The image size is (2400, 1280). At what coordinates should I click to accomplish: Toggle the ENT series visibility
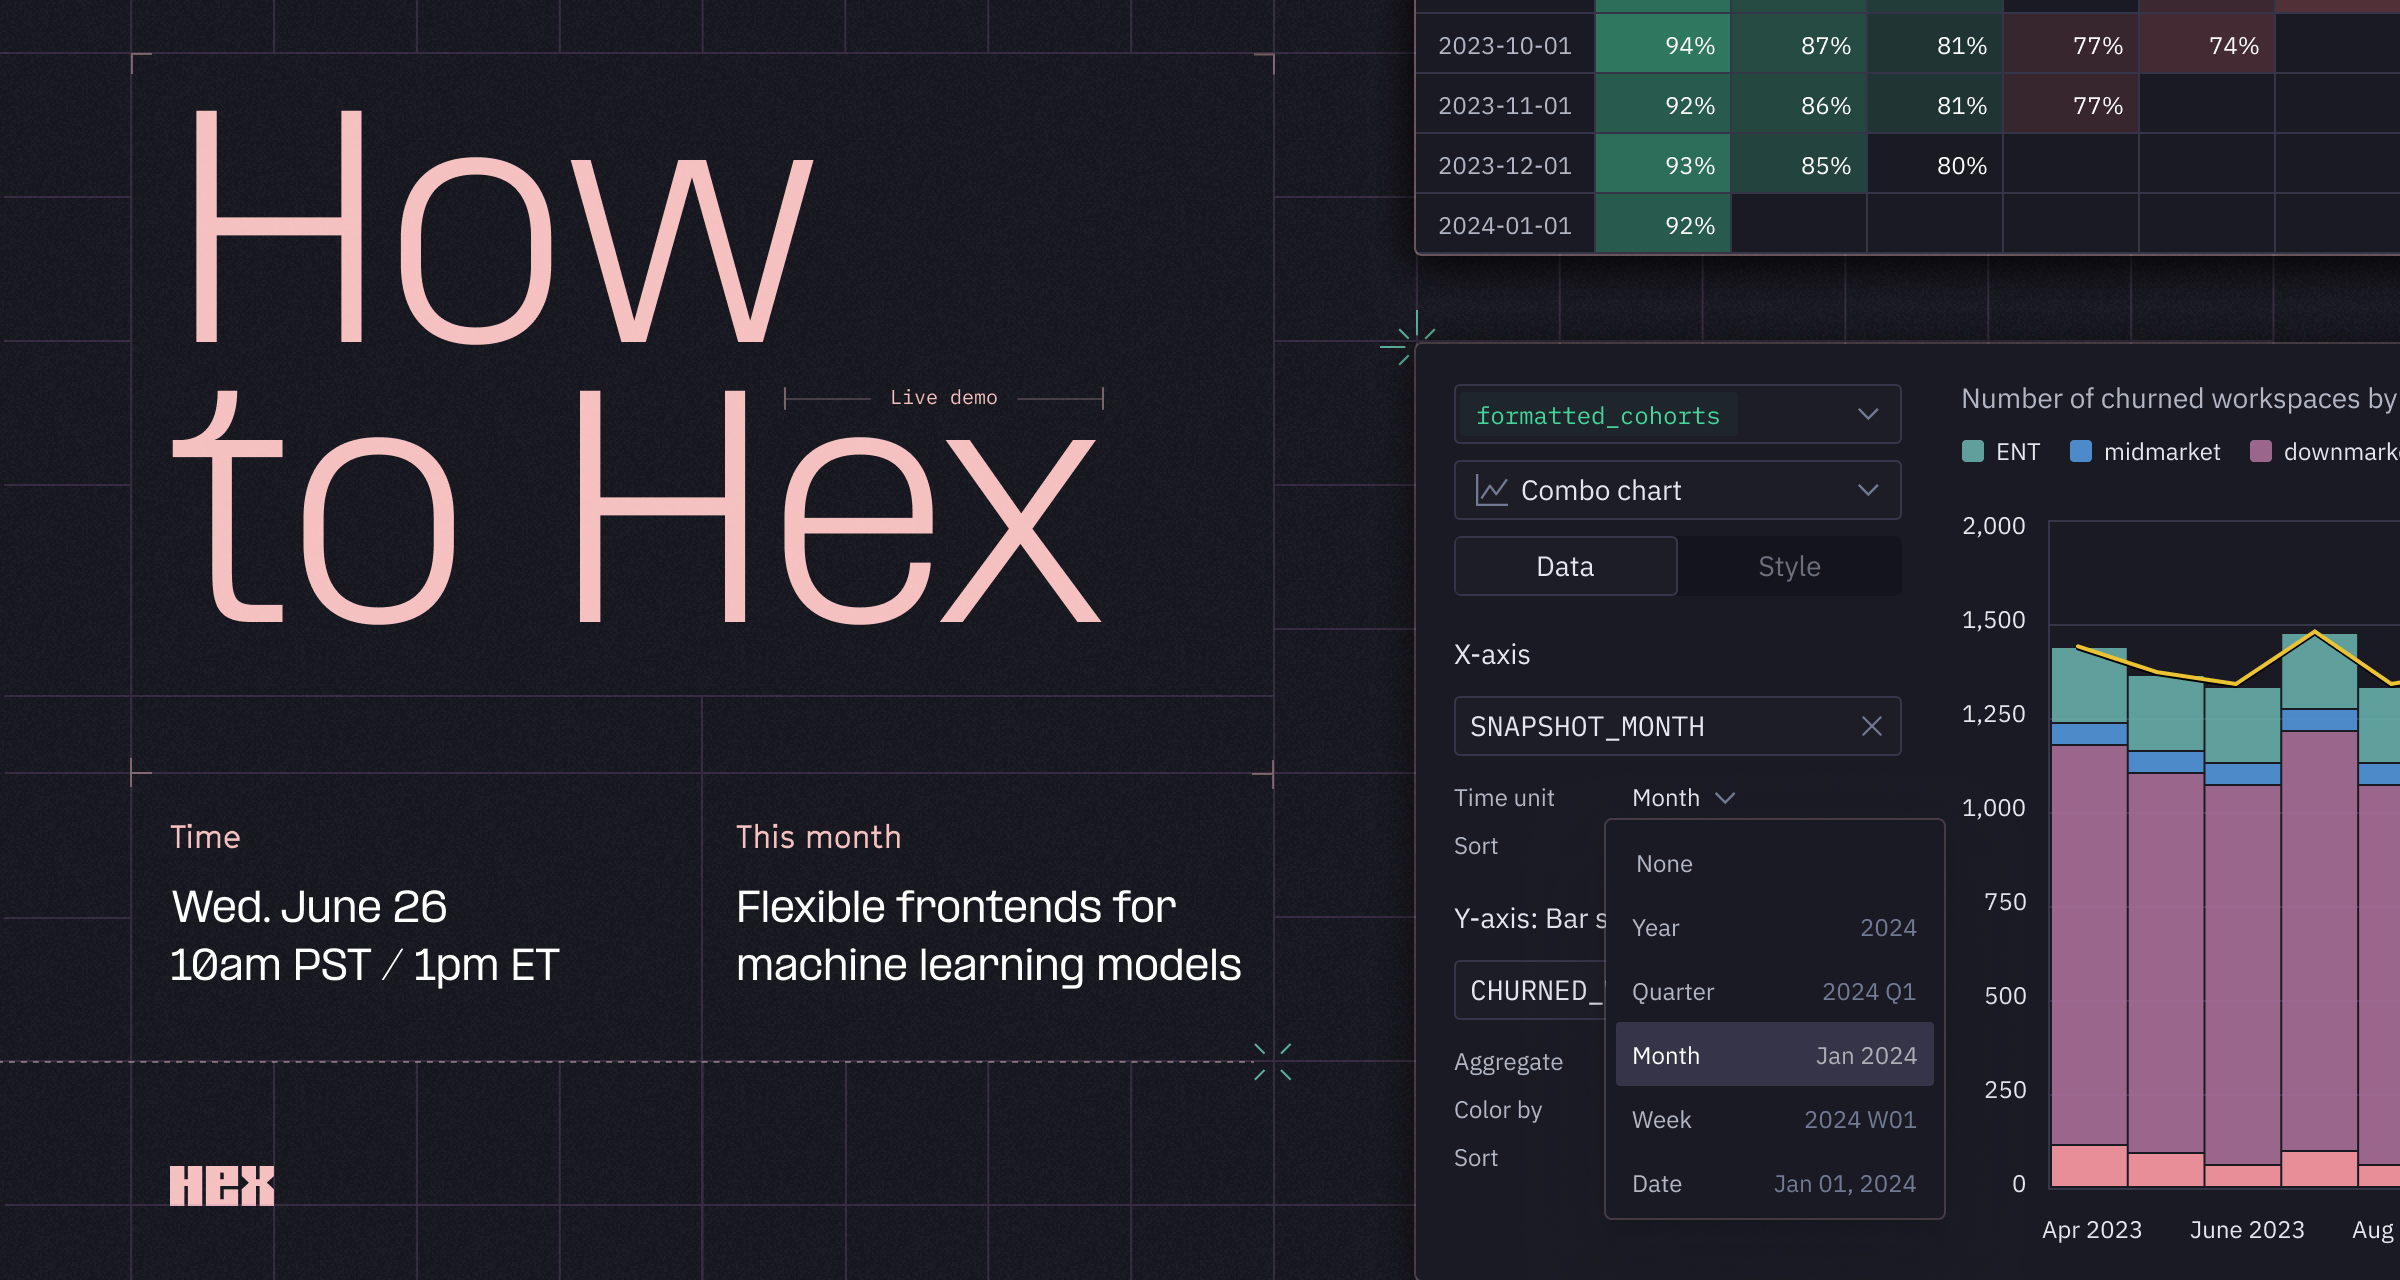point(2002,451)
